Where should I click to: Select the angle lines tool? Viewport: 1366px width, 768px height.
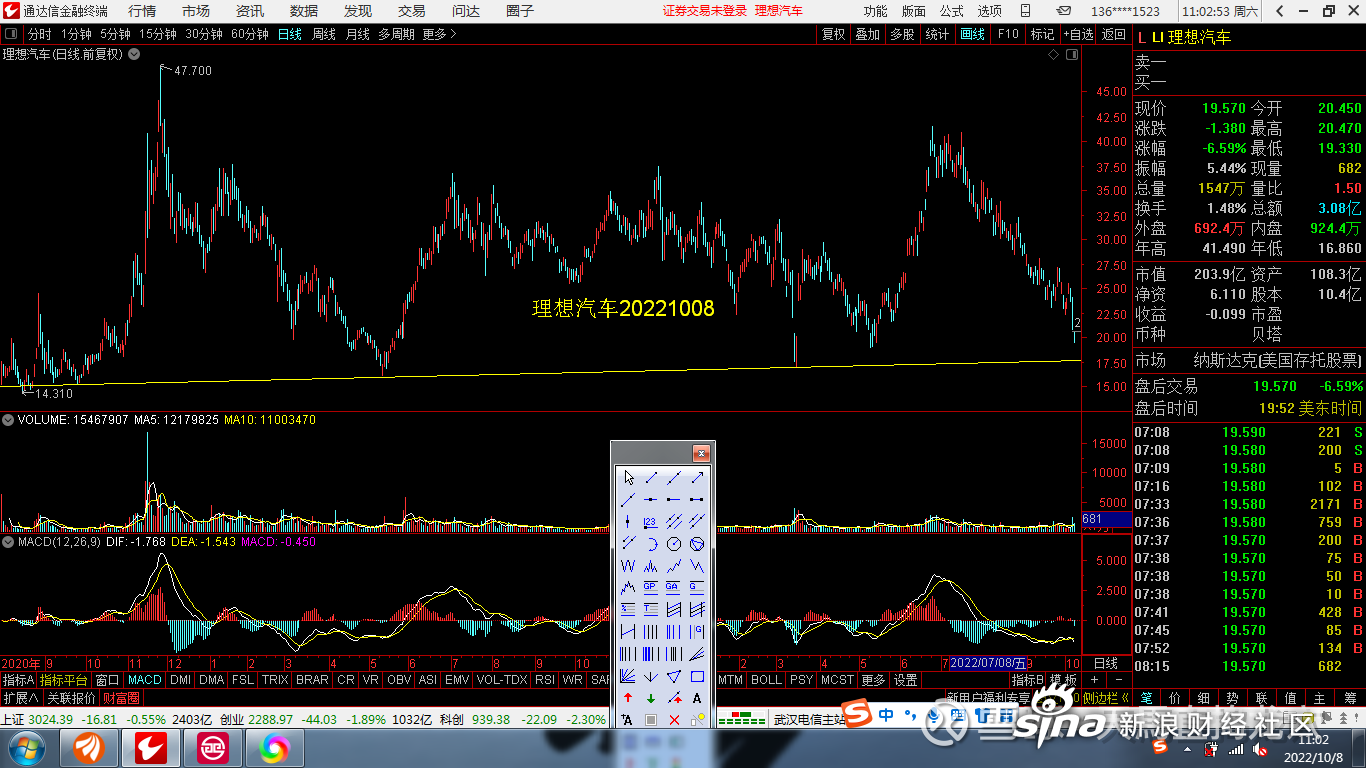[697, 654]
